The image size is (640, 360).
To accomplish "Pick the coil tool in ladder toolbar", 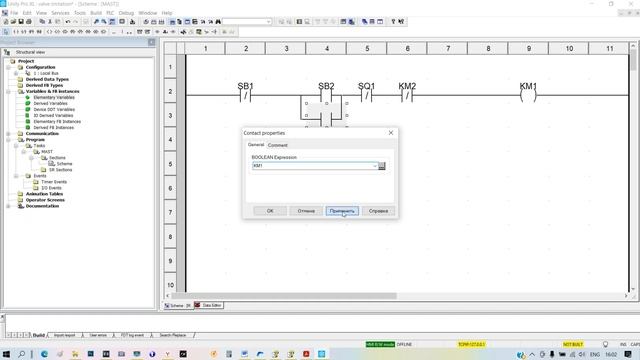I will (49, 31).
